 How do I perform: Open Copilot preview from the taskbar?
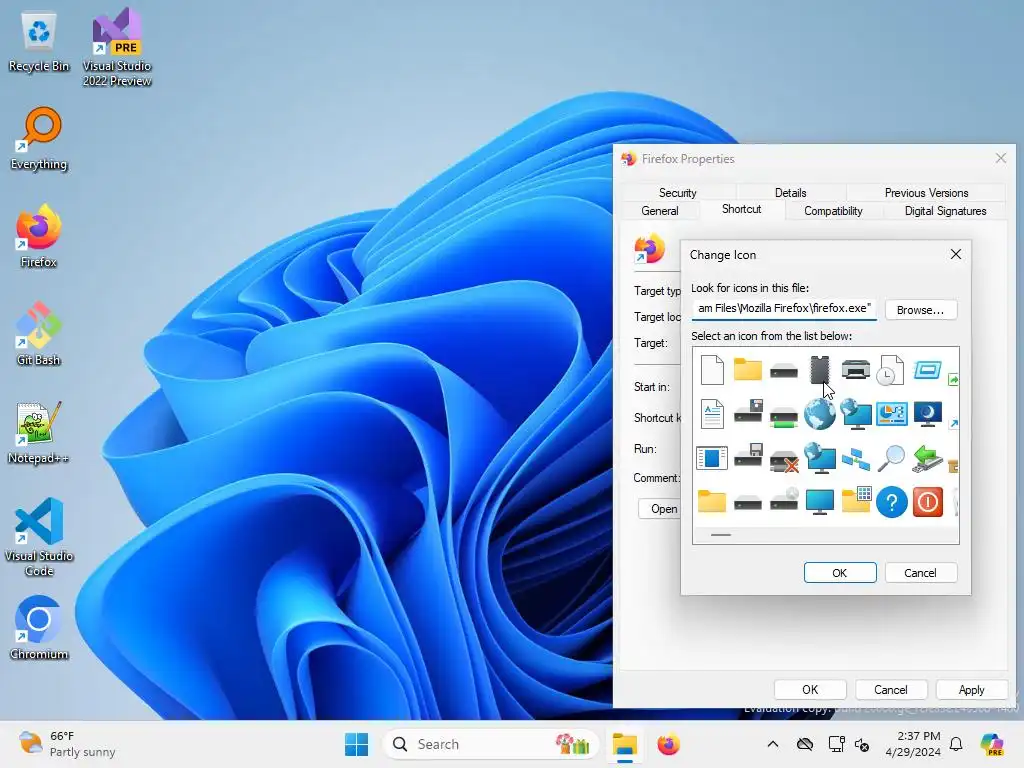click(992, 744)
